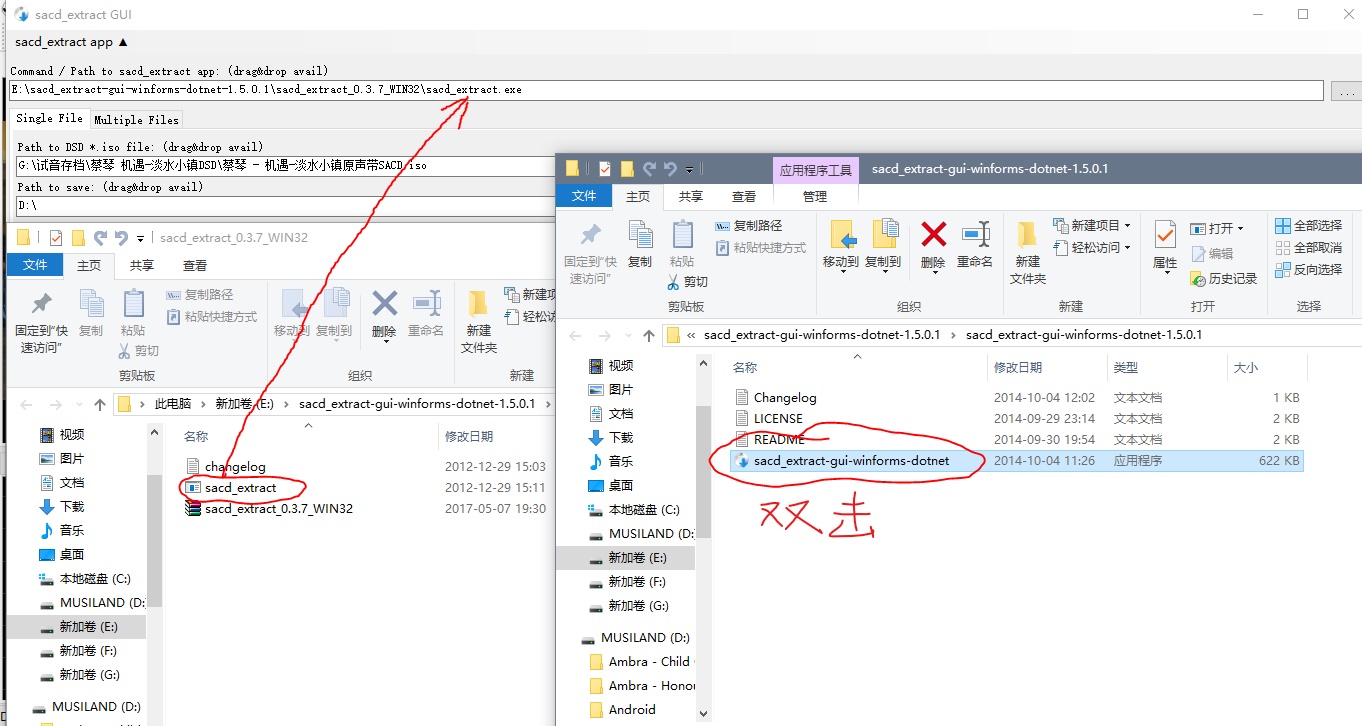Click Invert Selection in right ribbon

point(1309,270)
